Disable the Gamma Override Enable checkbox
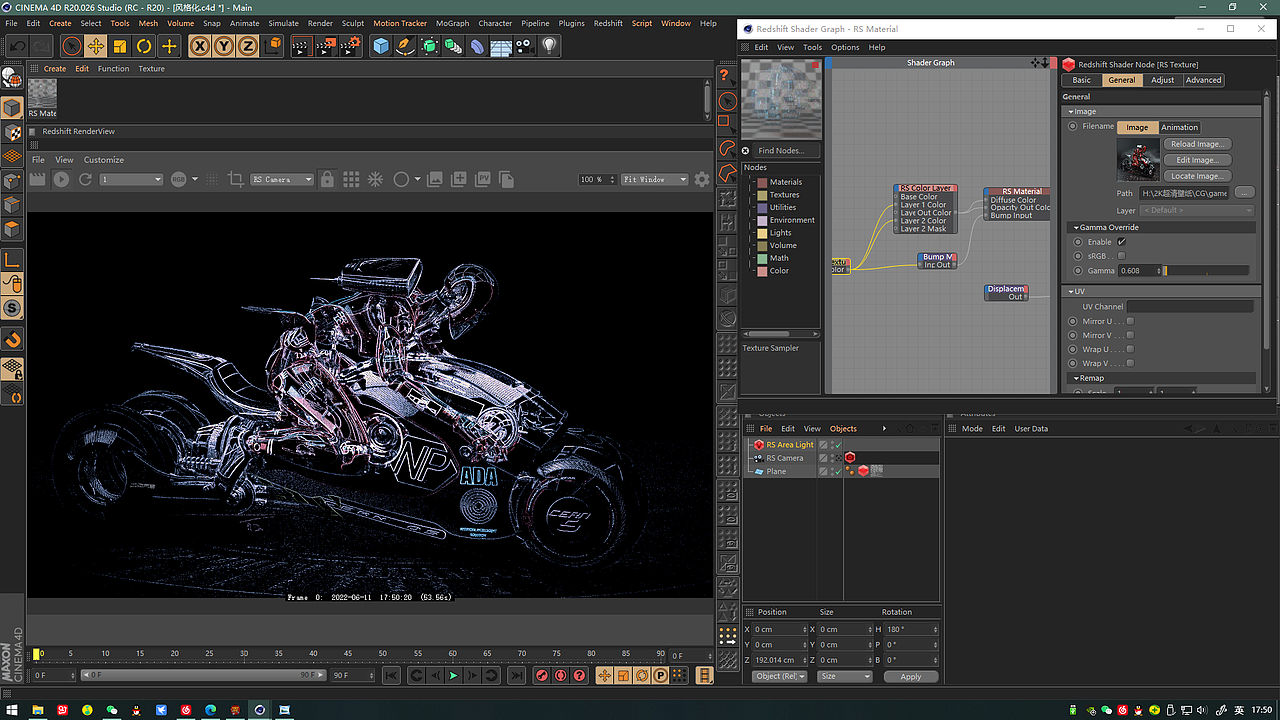The height and width of the screenshot is (720, 1280). click(x=1121, y=242)
